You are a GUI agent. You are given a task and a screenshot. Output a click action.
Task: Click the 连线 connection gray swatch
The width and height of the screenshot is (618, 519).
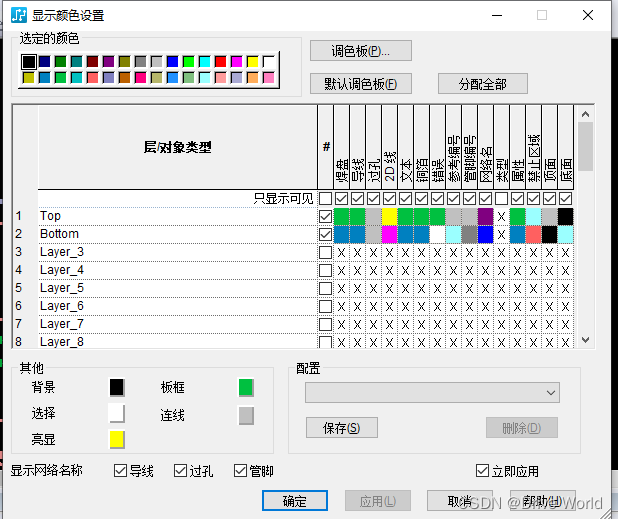click(x=246, y=416)
